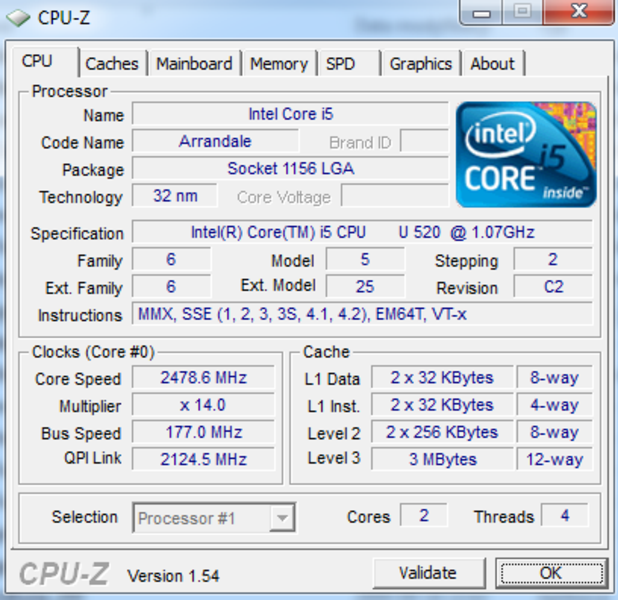Click the Family value field
Viewport: 618px width, 600px height.
171,259
